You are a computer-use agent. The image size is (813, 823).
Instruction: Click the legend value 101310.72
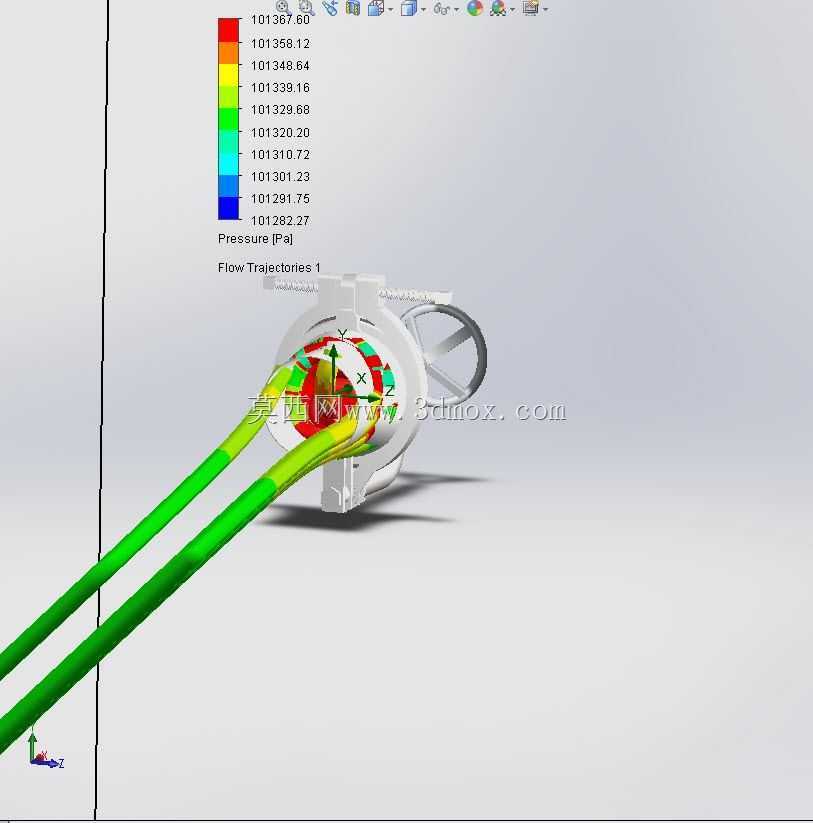point(280,155)
